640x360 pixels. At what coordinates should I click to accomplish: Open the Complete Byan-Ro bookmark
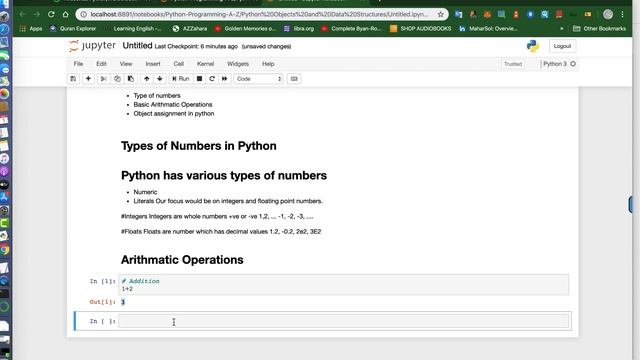click(x=351, y=29)
